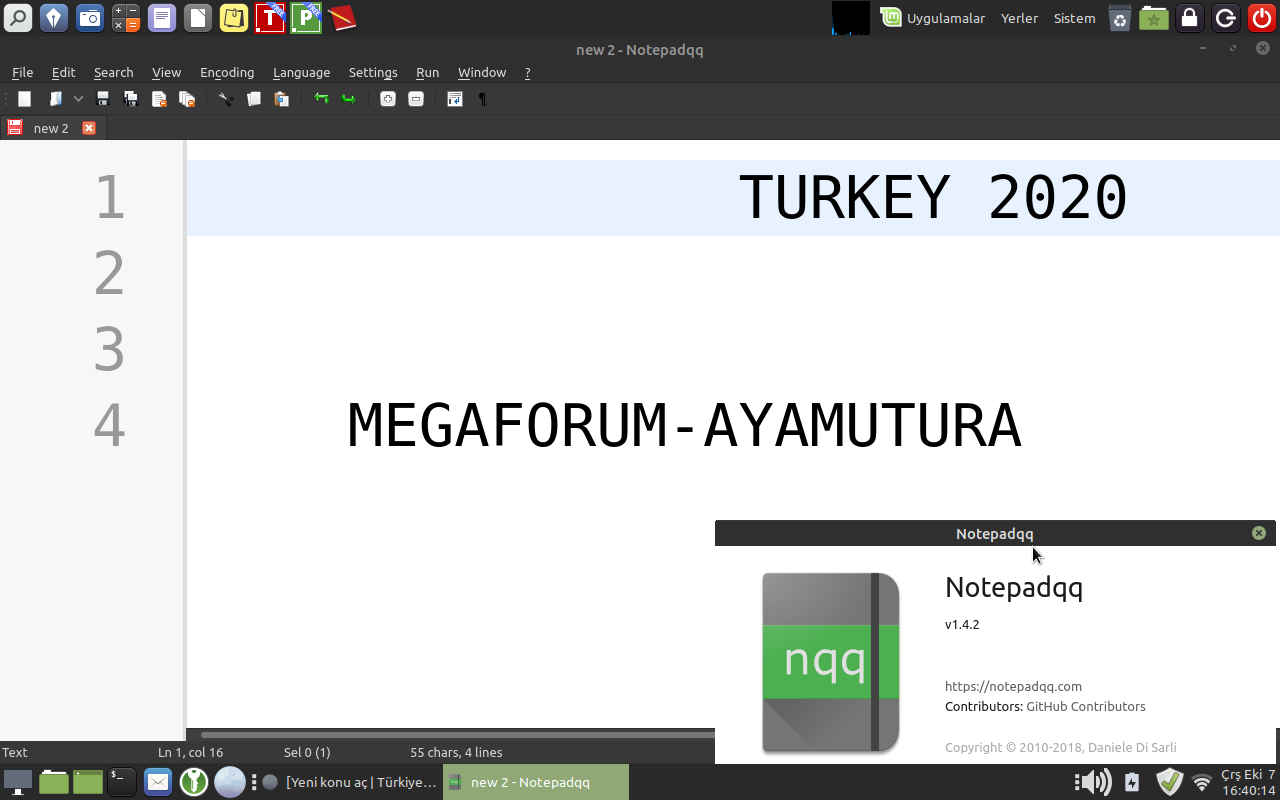The image size is (1280, 800).
Task: Open the File menu
Action: click(x=22, y=72)
